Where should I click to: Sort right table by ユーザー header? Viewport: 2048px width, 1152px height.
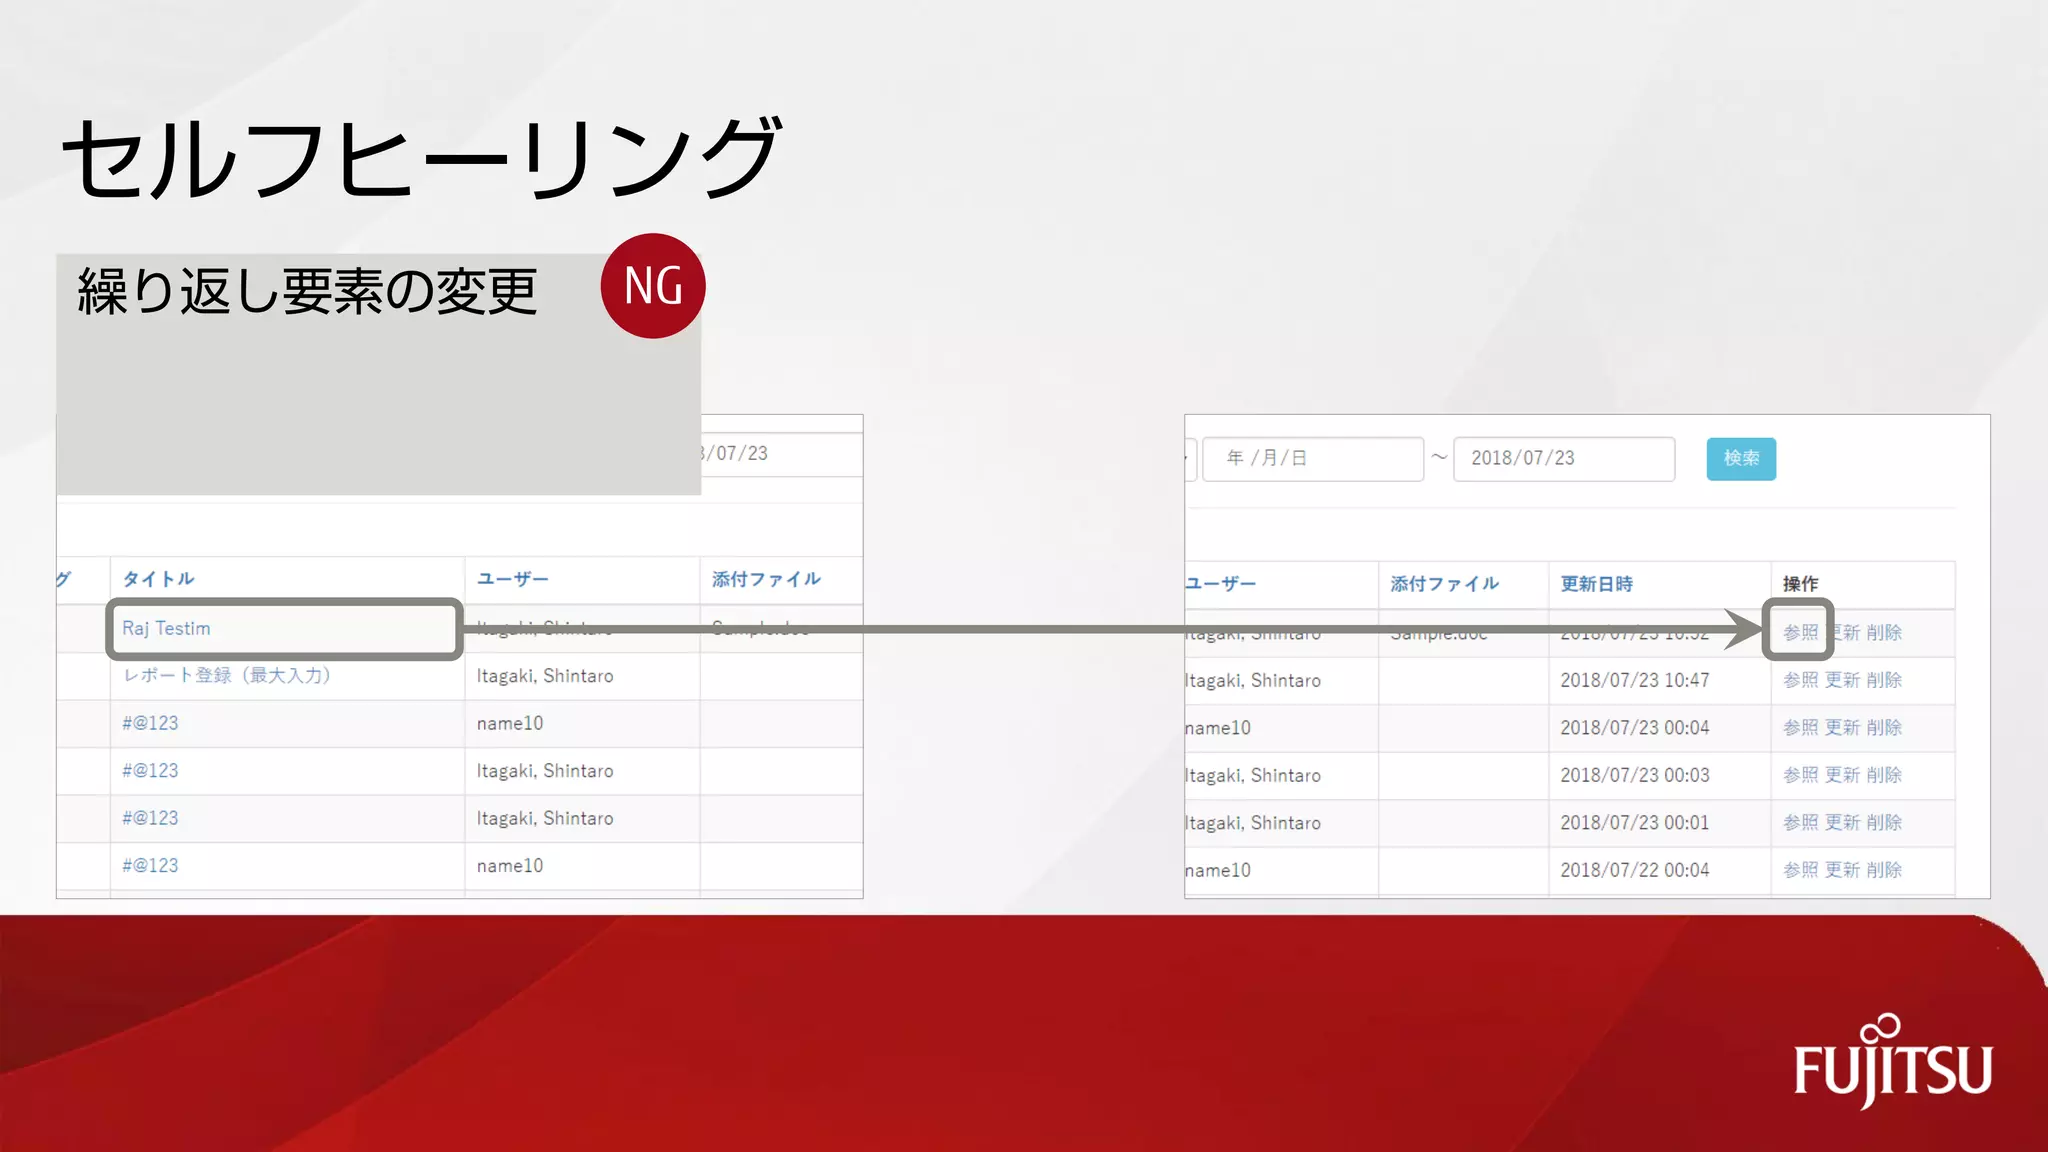(1220, 584)
